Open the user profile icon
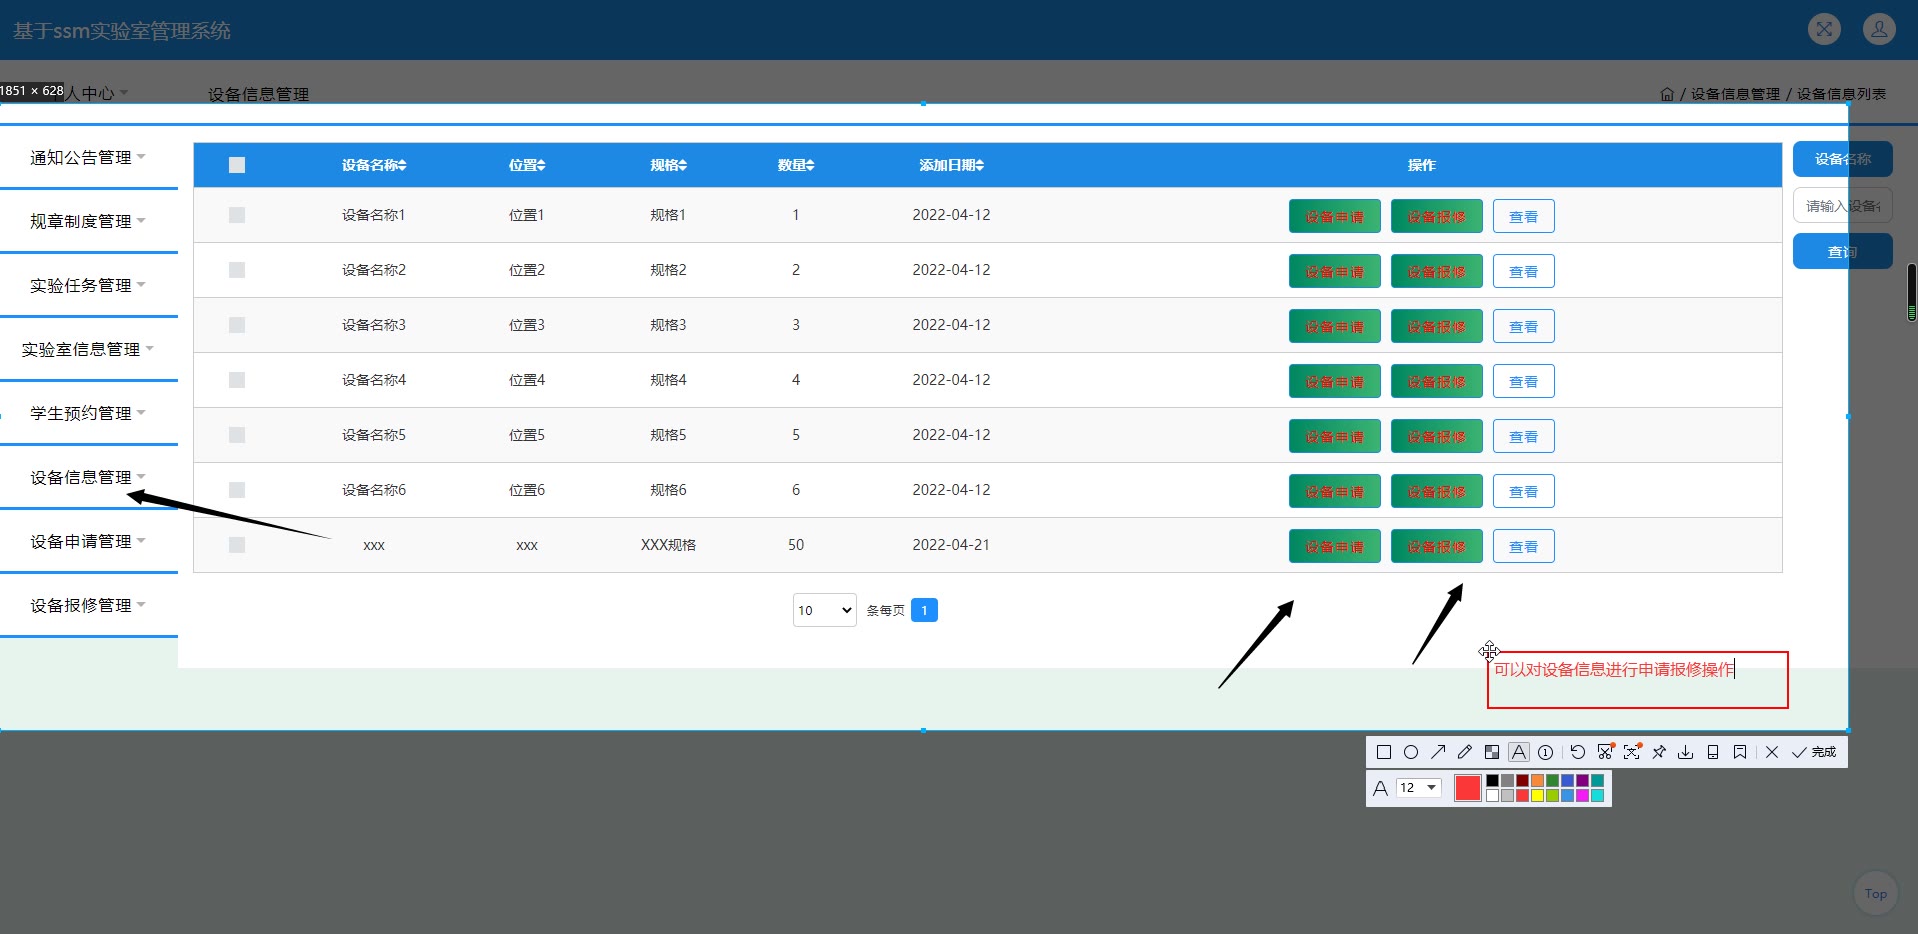 pos(1879,29)
